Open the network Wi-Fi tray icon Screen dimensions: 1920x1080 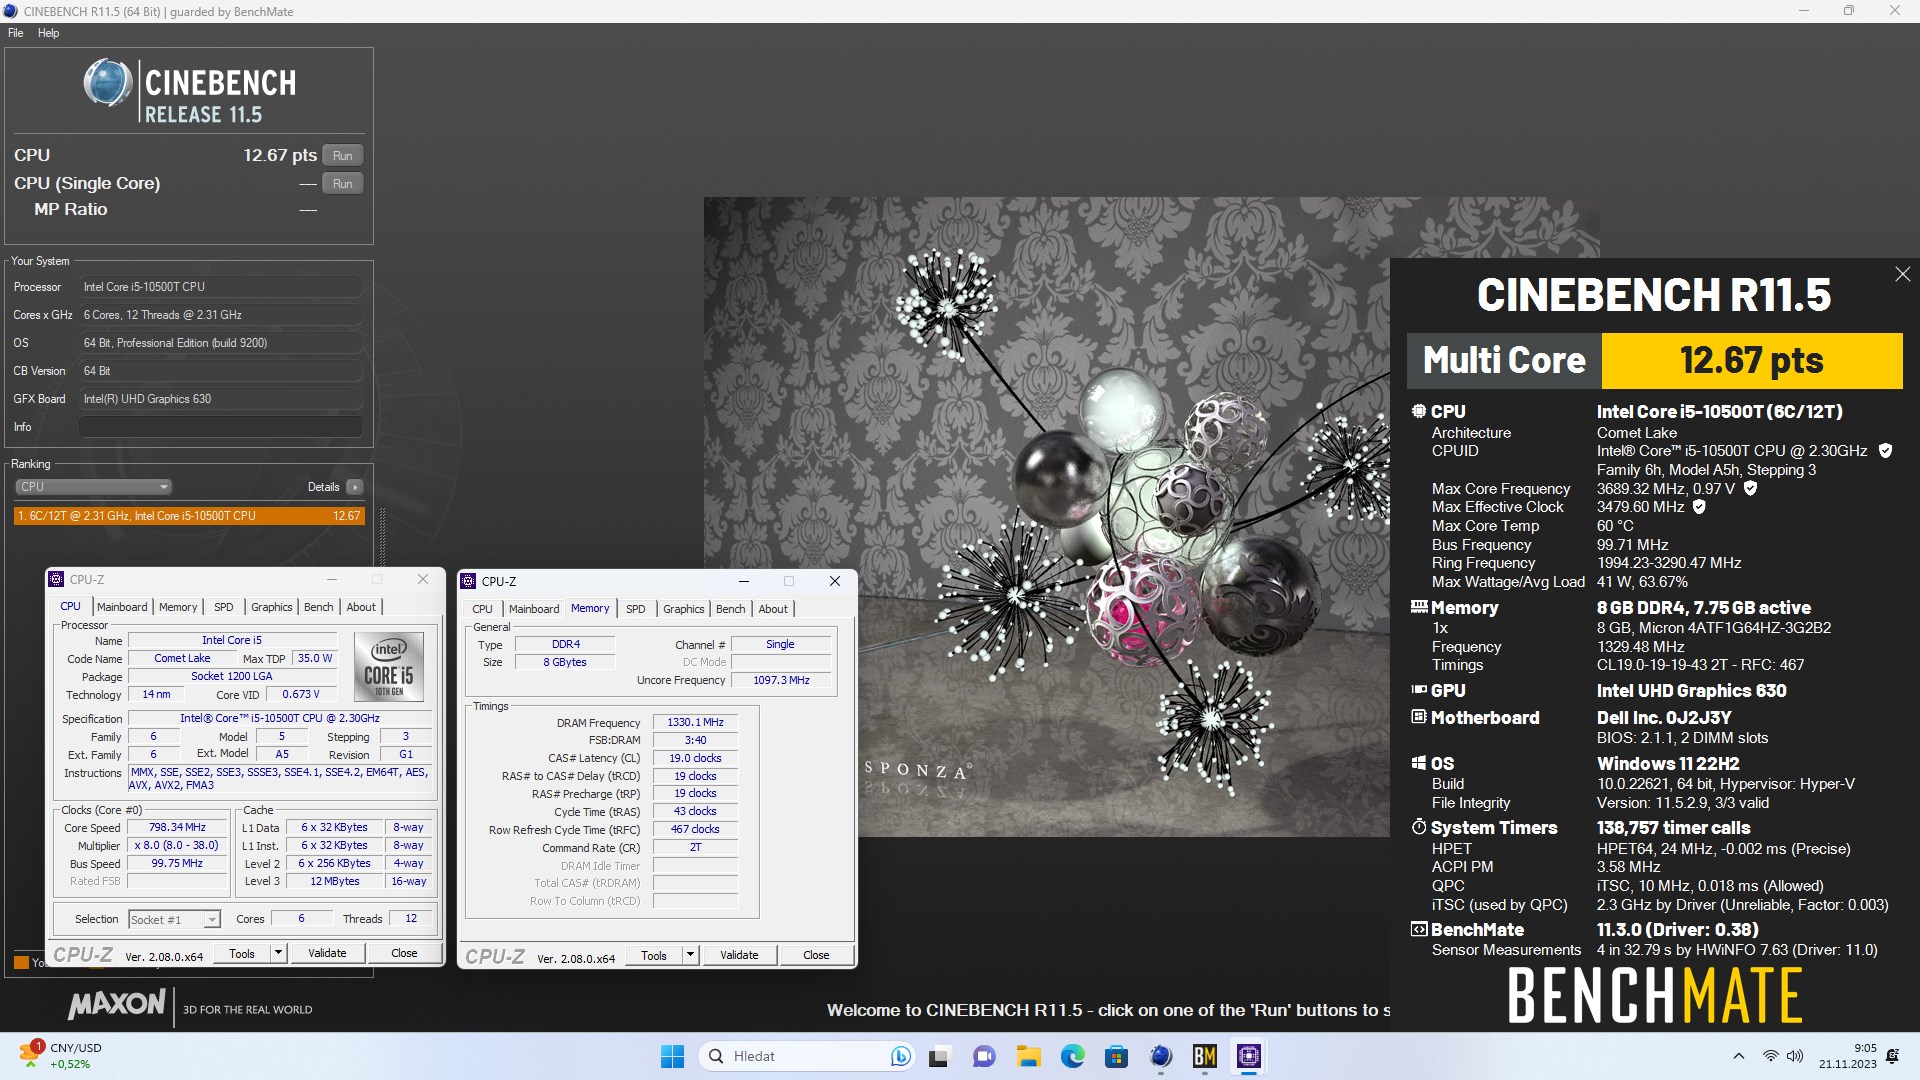tap(1770, 1056)
